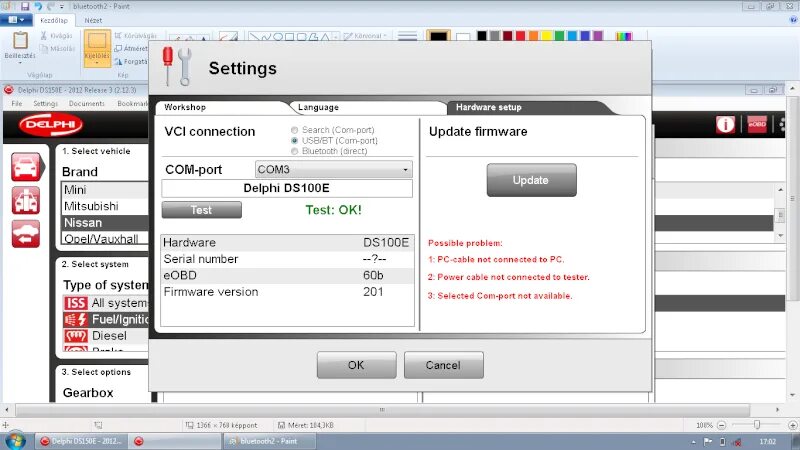Screen dimensions: 800x450
Task: Click OK in Settings dialog
Action: [x=356, y=365]
